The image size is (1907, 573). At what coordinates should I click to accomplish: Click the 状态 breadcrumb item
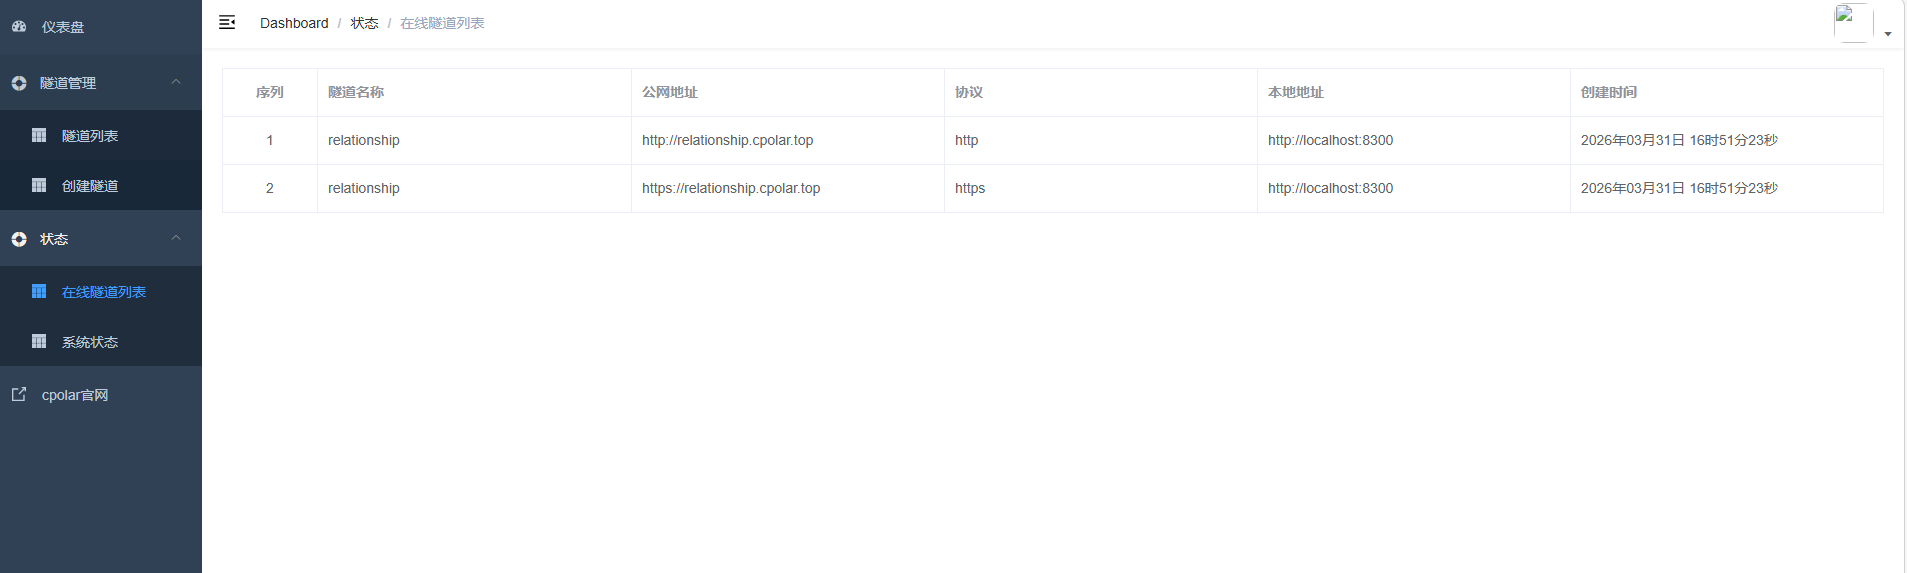tap(364, 23)
